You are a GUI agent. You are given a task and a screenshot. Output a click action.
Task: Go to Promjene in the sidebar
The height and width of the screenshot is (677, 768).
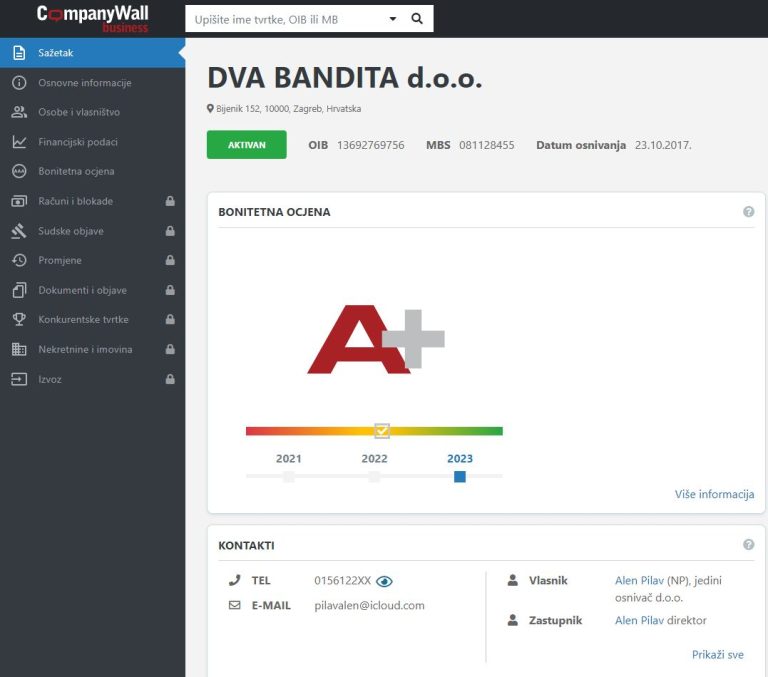point(93,260)
